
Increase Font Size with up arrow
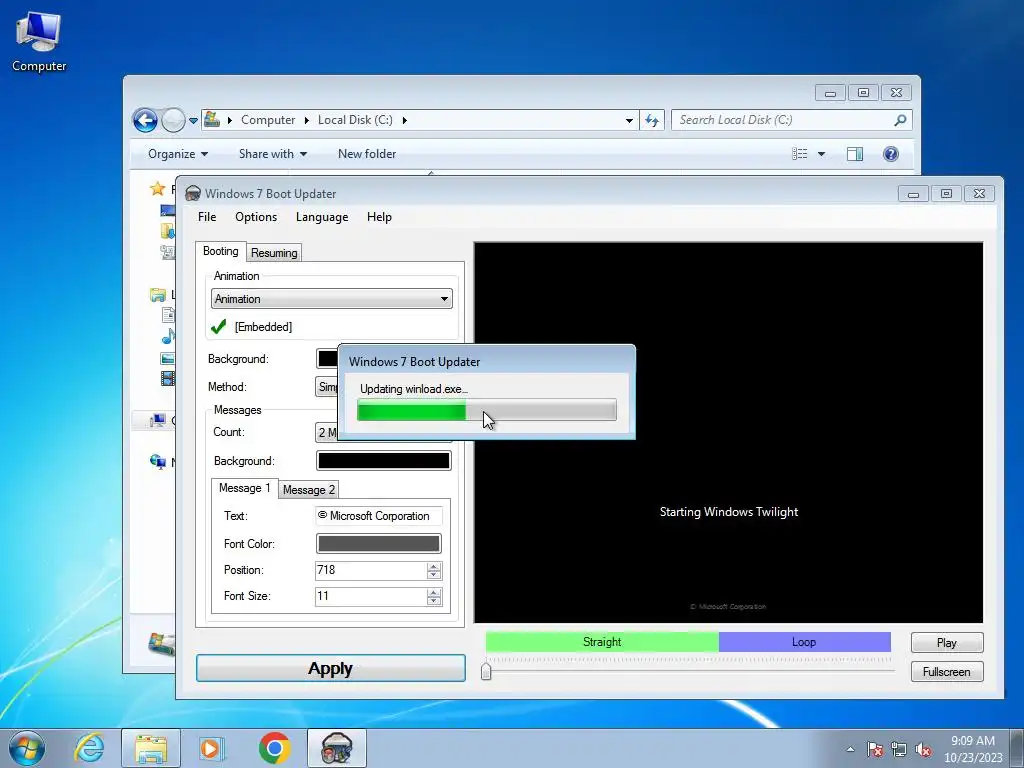[434, 592]
